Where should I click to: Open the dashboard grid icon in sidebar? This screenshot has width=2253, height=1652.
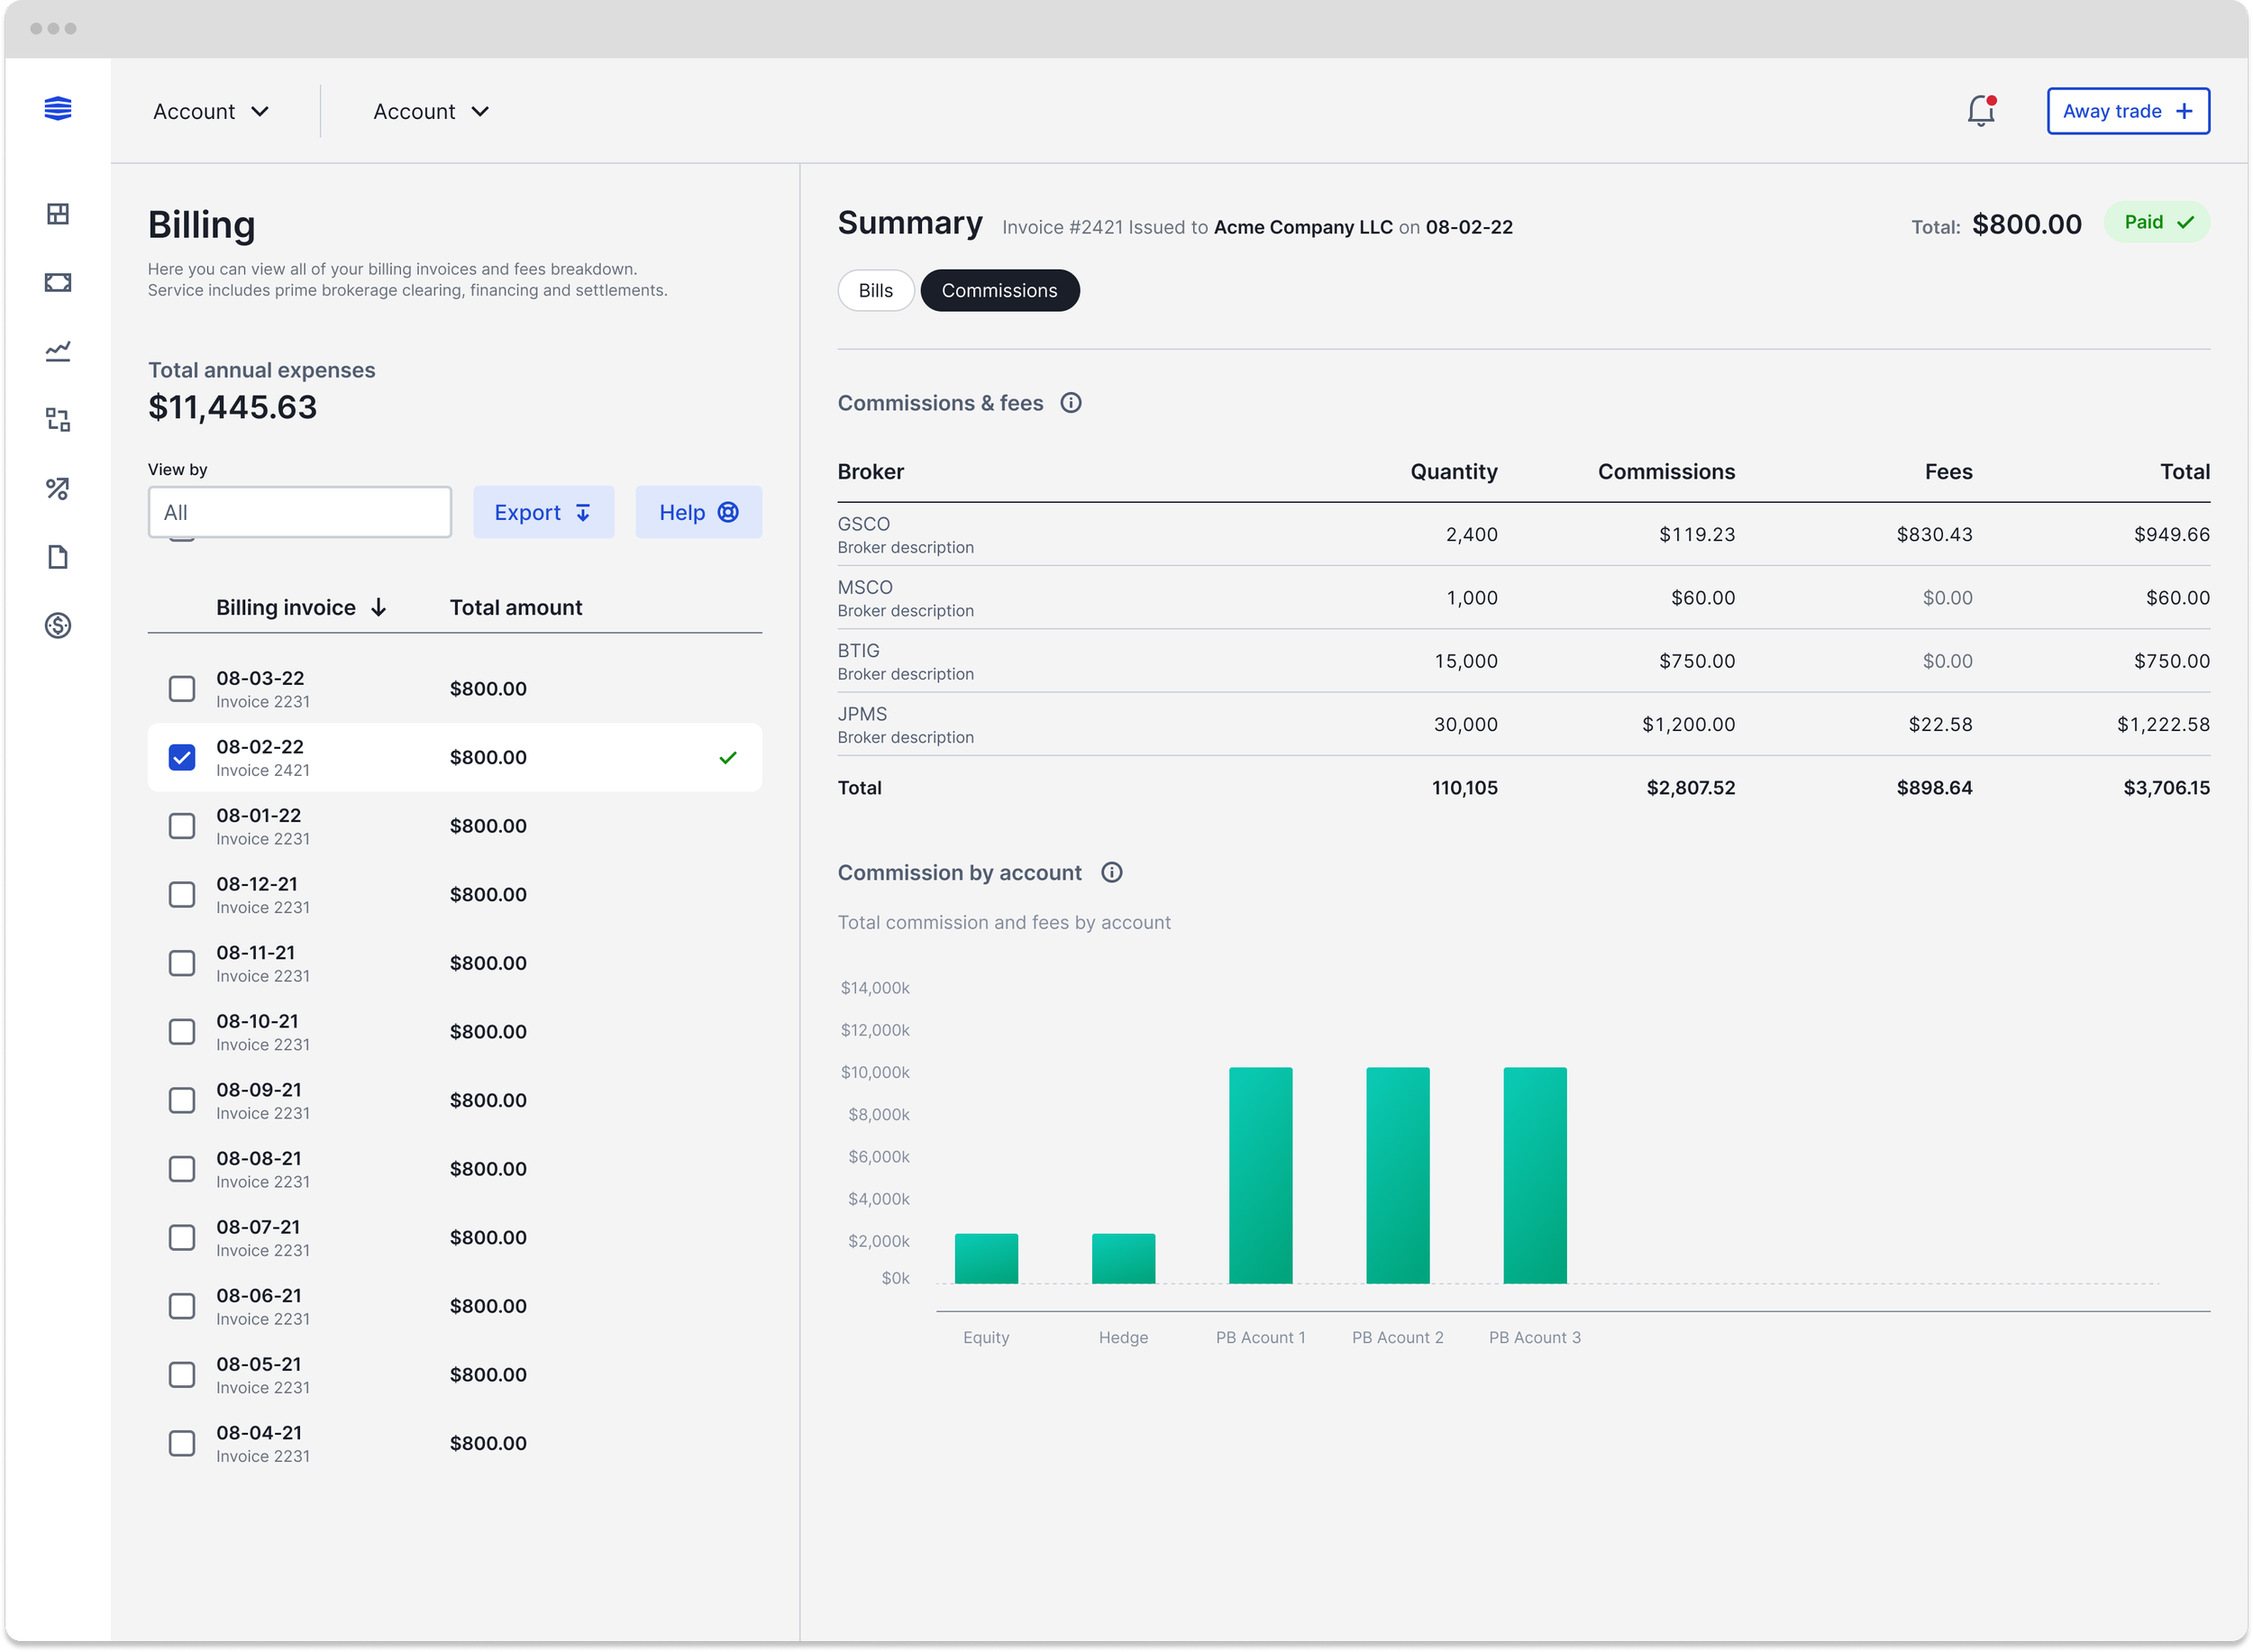(58, 213)
